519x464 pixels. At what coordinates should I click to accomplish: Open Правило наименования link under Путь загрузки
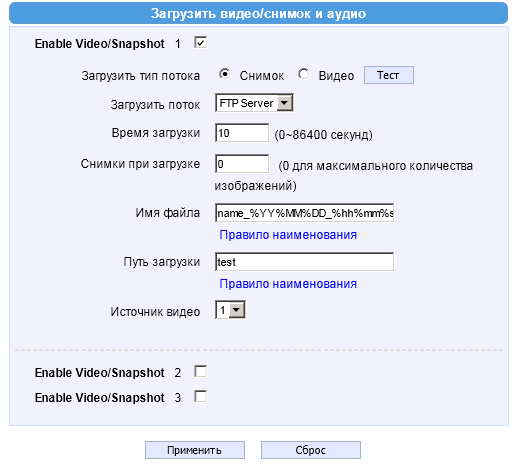click(x=288, y=284)
